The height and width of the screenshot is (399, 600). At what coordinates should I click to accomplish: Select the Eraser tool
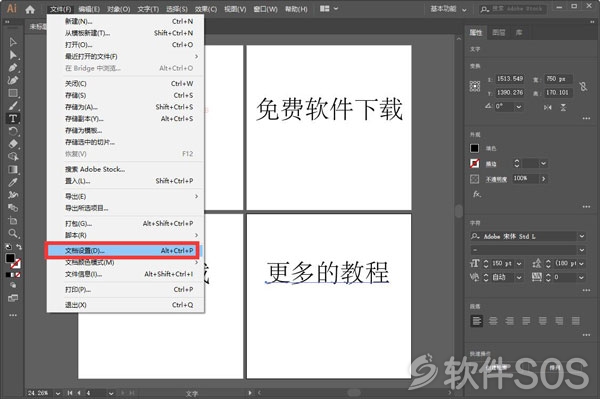[13, 144]
